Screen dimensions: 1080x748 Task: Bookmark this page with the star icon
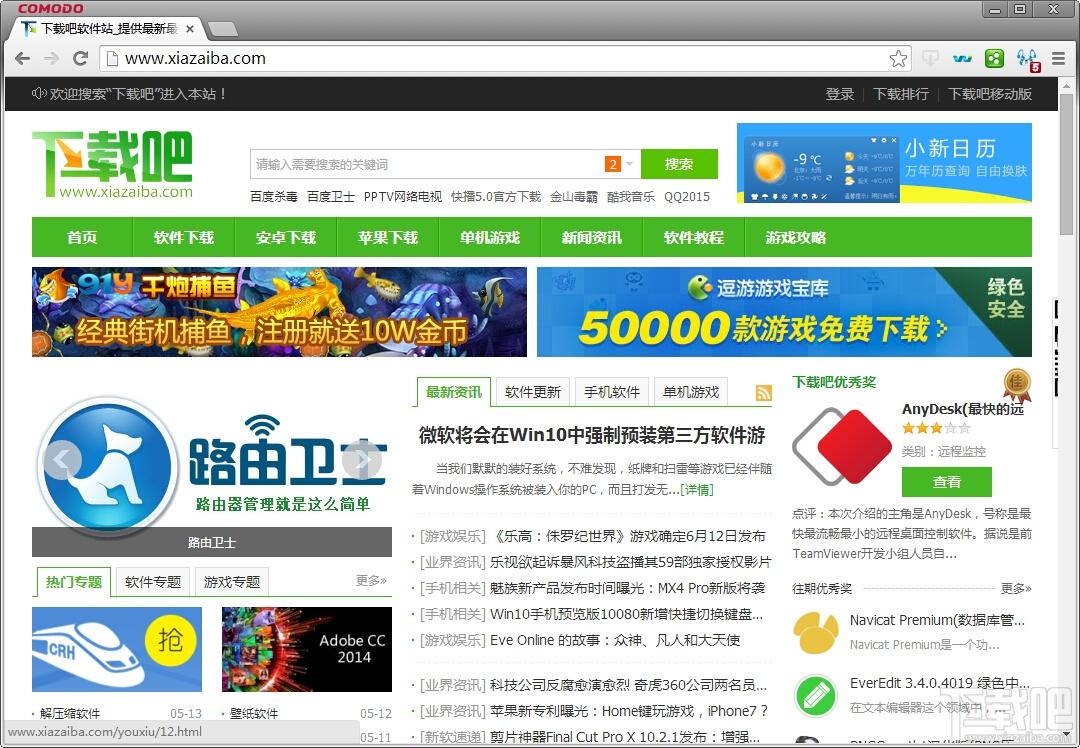[898, 59]
